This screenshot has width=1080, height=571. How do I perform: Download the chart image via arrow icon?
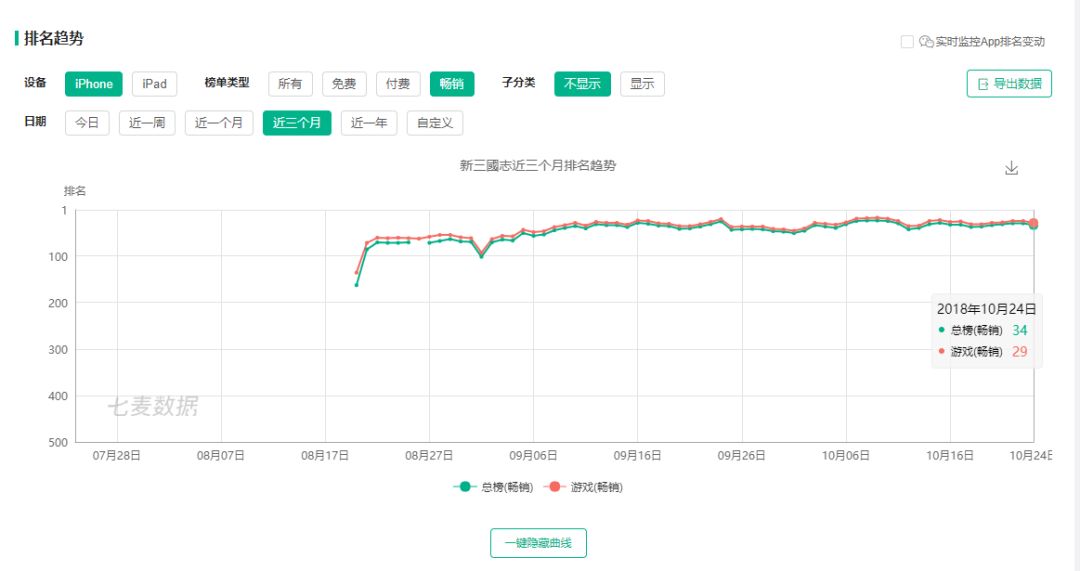pyautogui.click(x=1011, y=168)
